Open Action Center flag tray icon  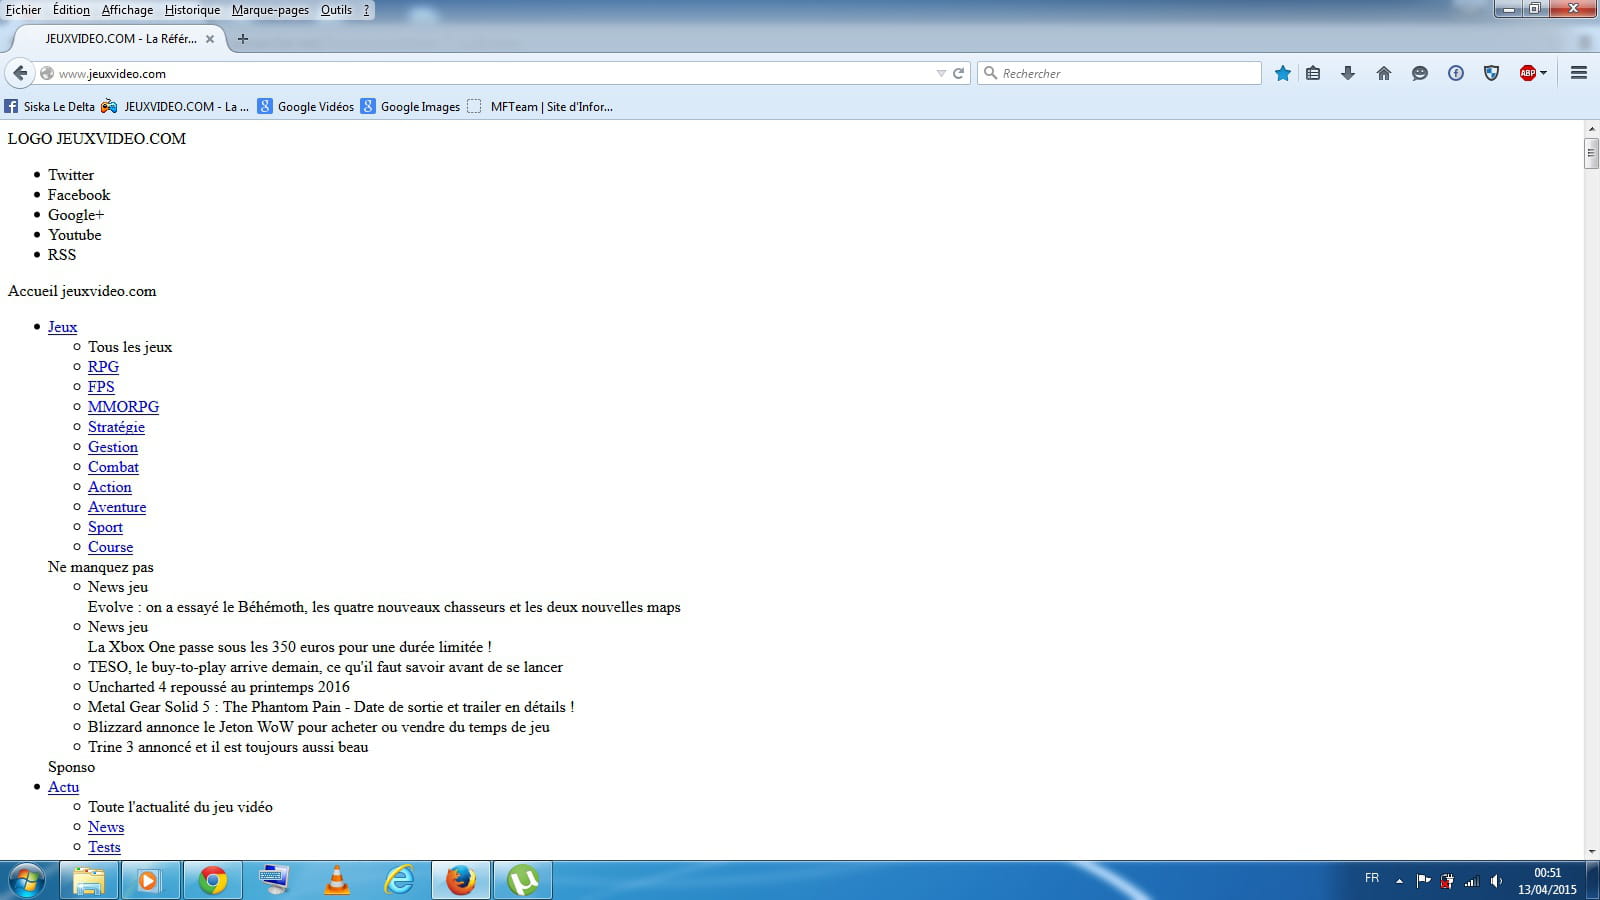(1423, 881)
